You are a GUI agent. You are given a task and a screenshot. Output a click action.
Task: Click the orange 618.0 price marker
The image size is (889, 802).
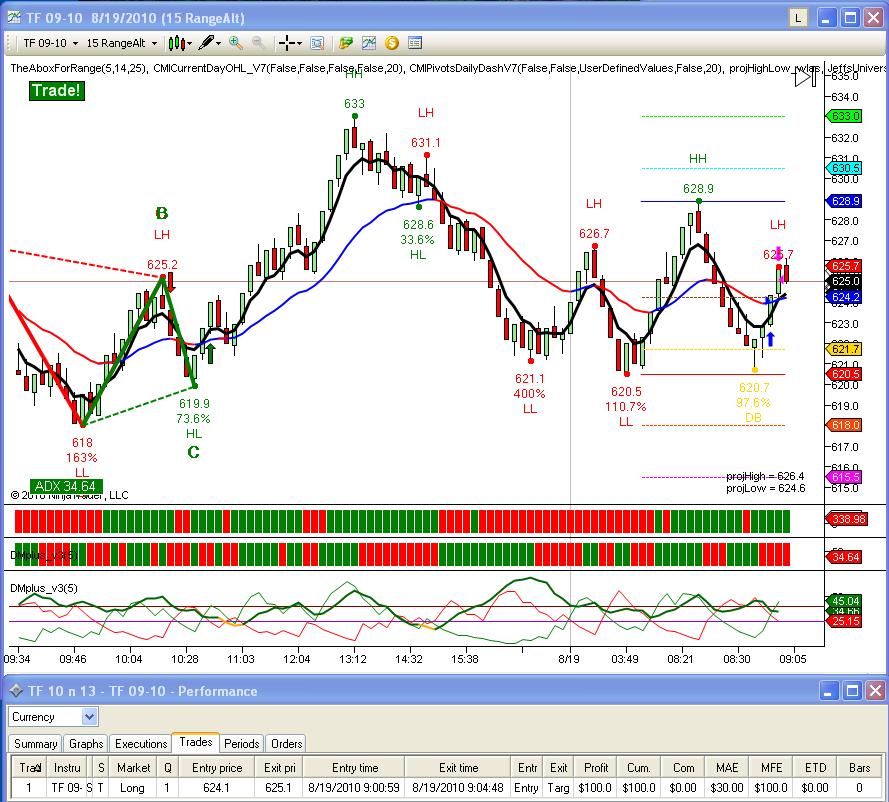point(843,425)
